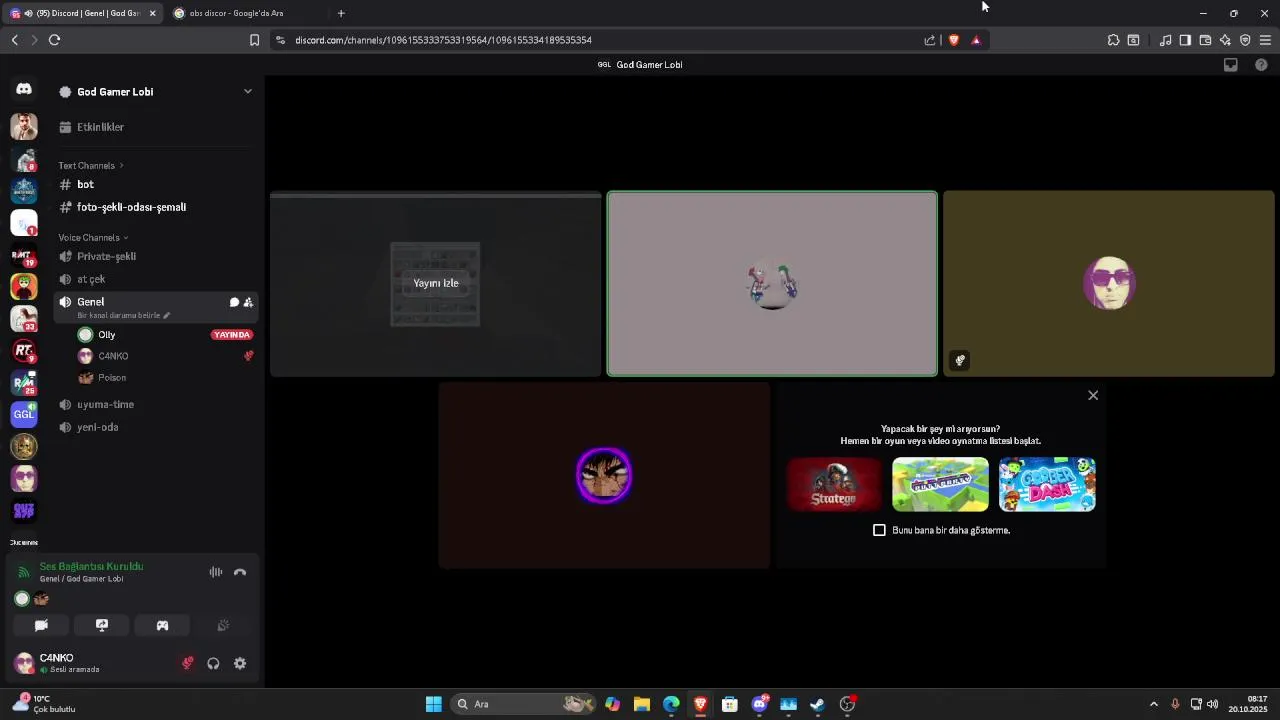The image size is (1280, 720).
Task: Open the Windows Start menu
Action: coord(433,704)
